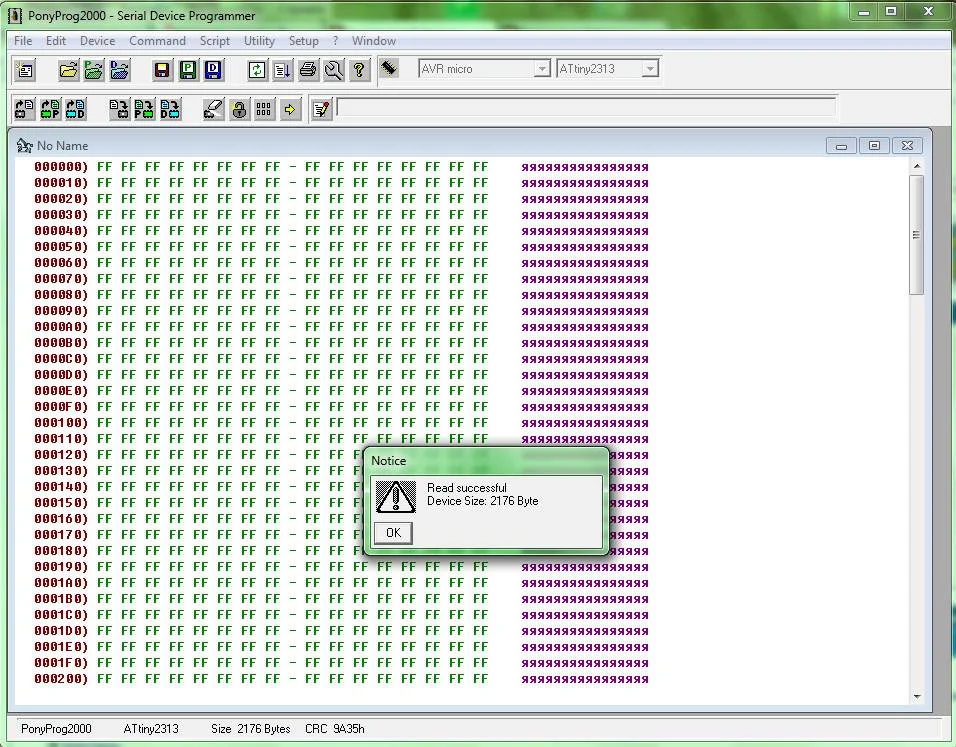Open the AVR micro device family dropdown
Image resolution: width=956 pixels, height=747 pixels.
541,69
